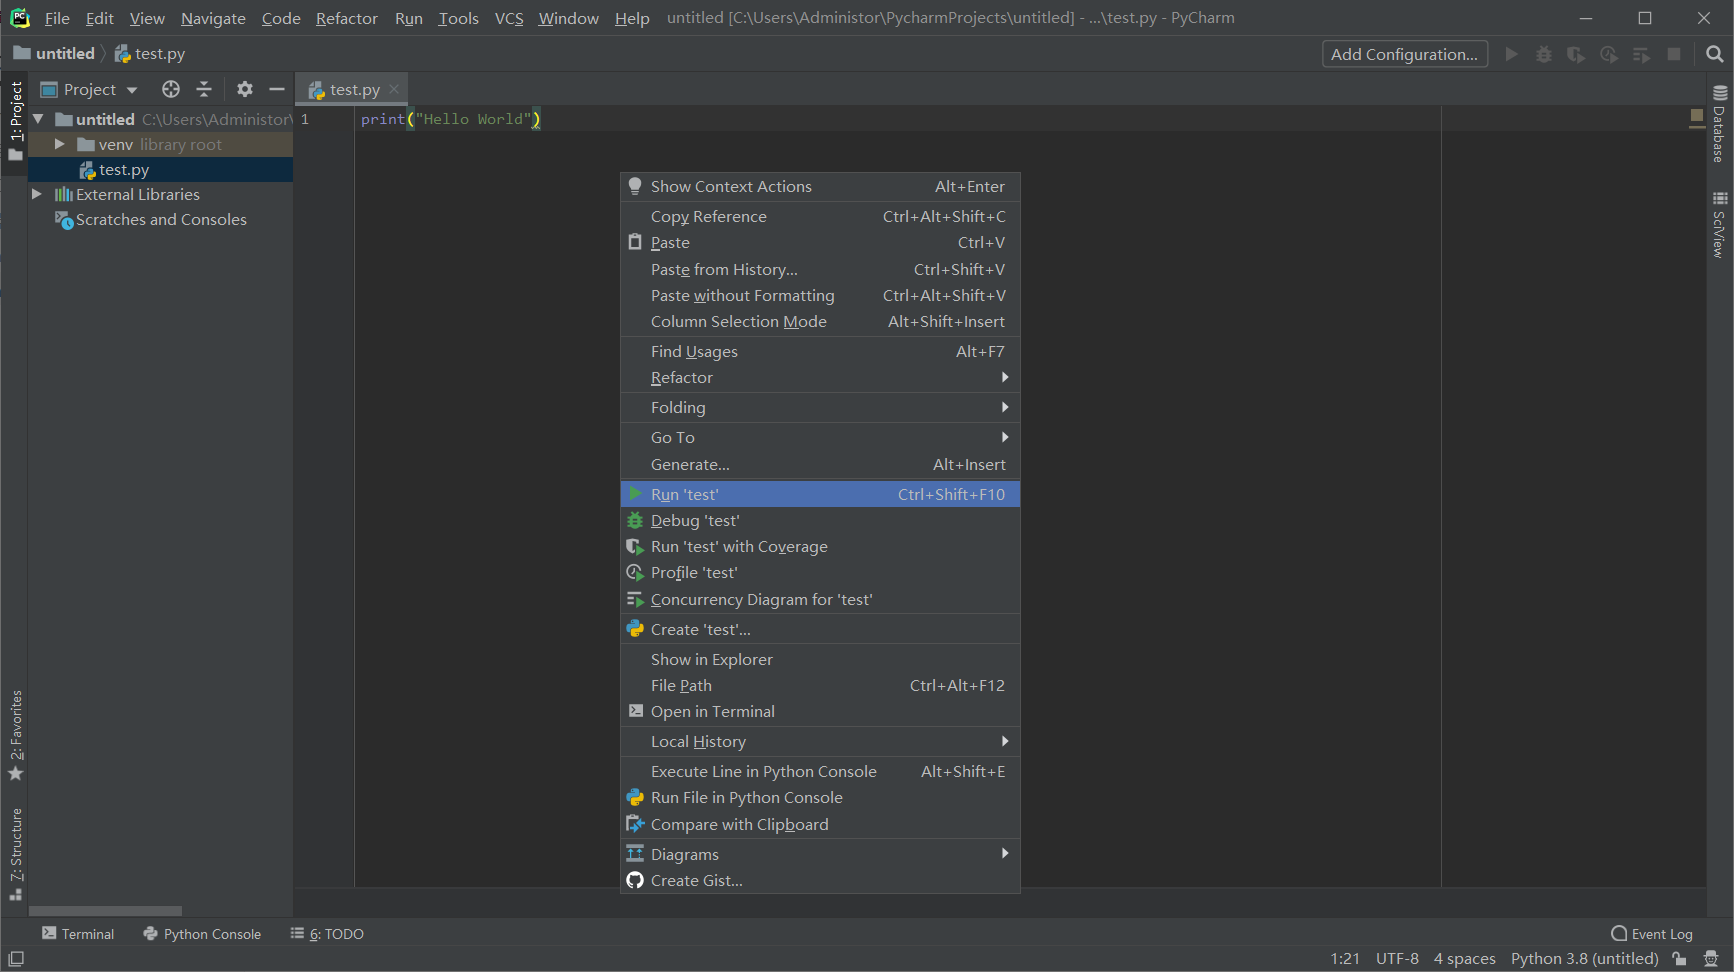Open Project panel settings gear
The image size is (1734, 972).
click(x=245, y=89)
